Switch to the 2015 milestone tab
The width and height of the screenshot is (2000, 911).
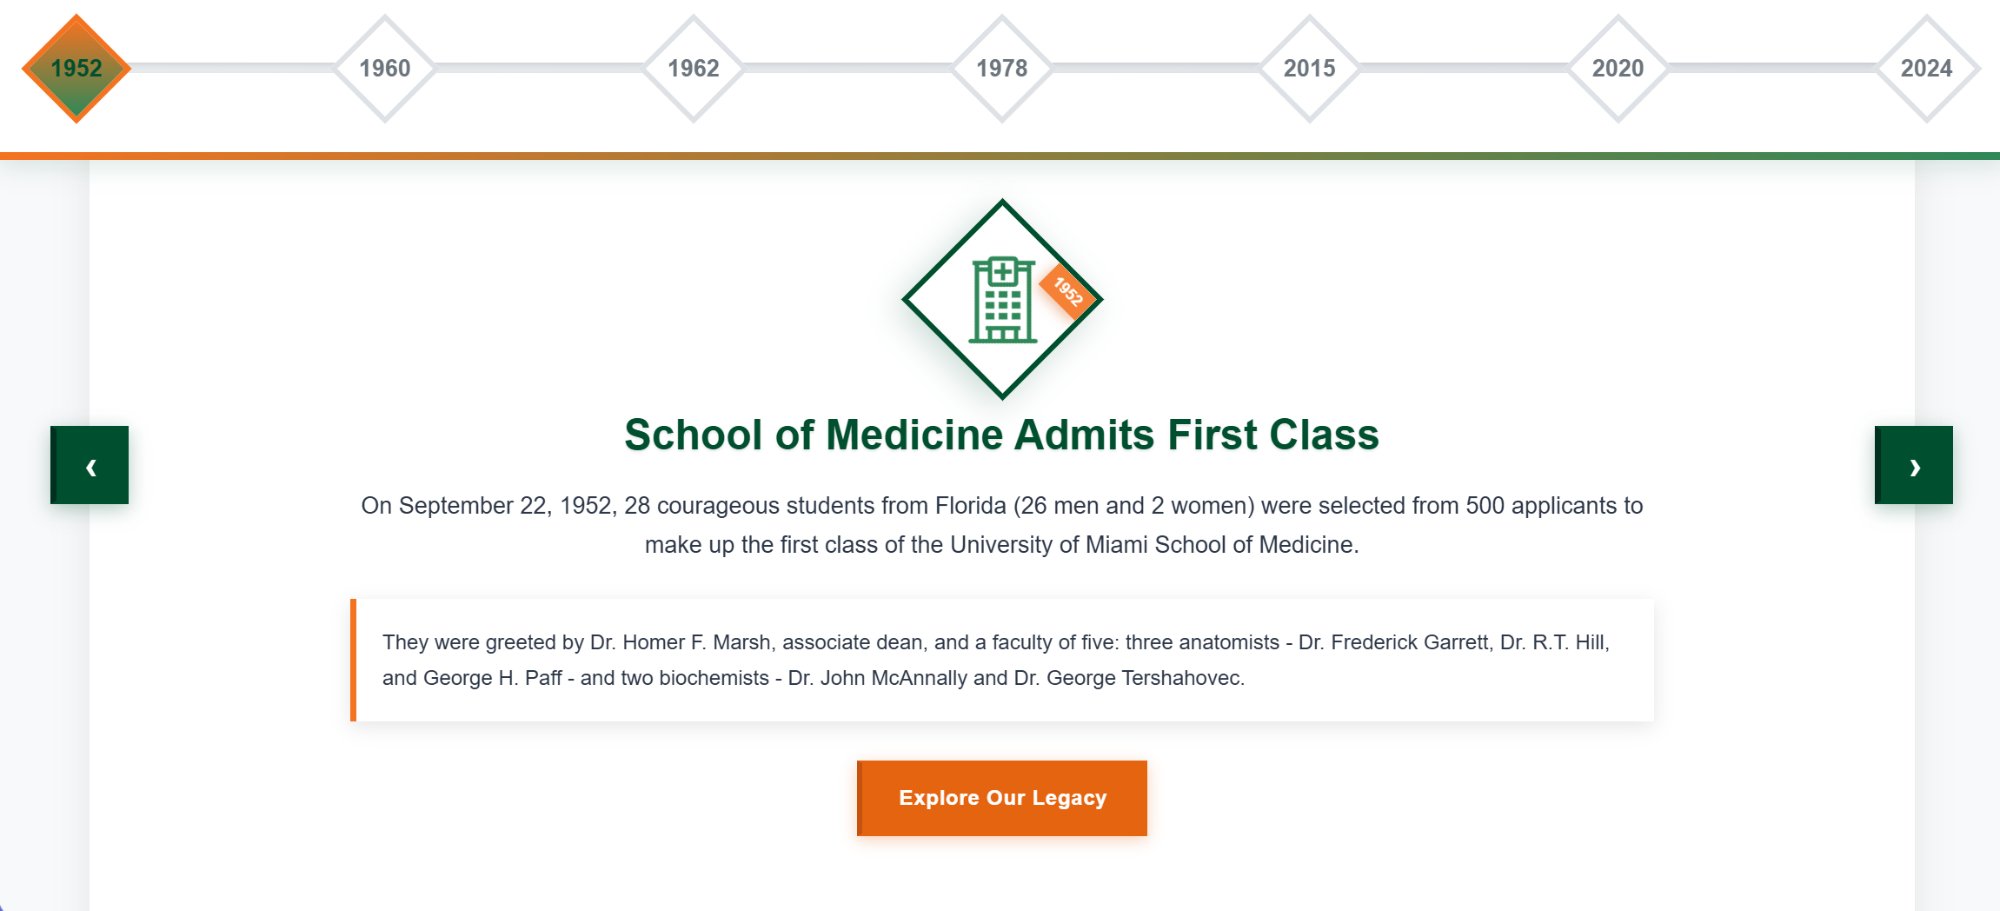1309,68
